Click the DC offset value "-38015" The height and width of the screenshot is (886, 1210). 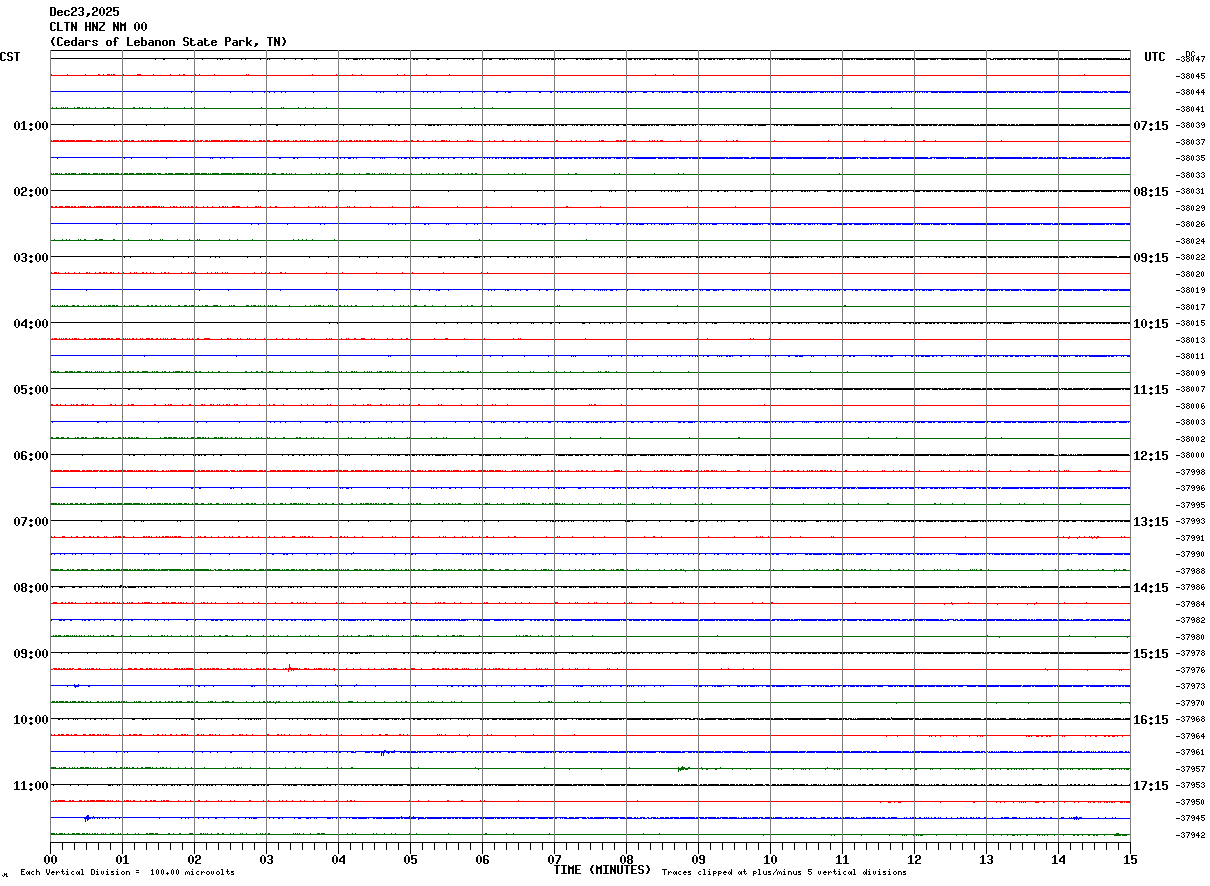pyautogui.click(x=1191, y=323)
